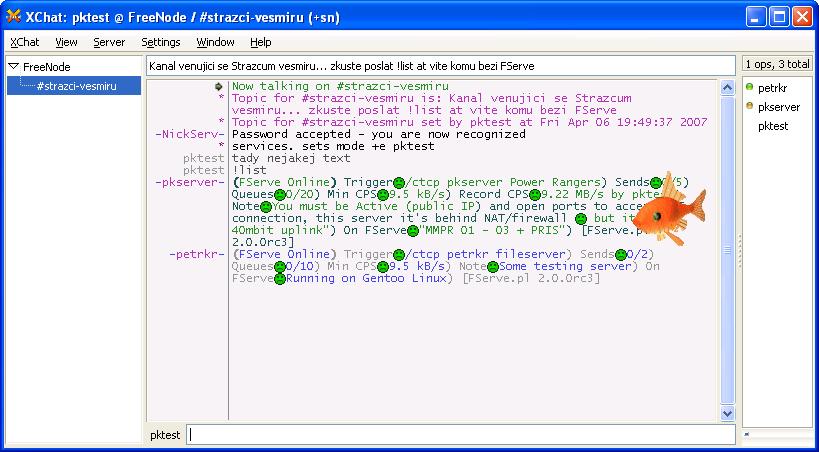Click the chat vertical scrollbar track

click(728, 250)
